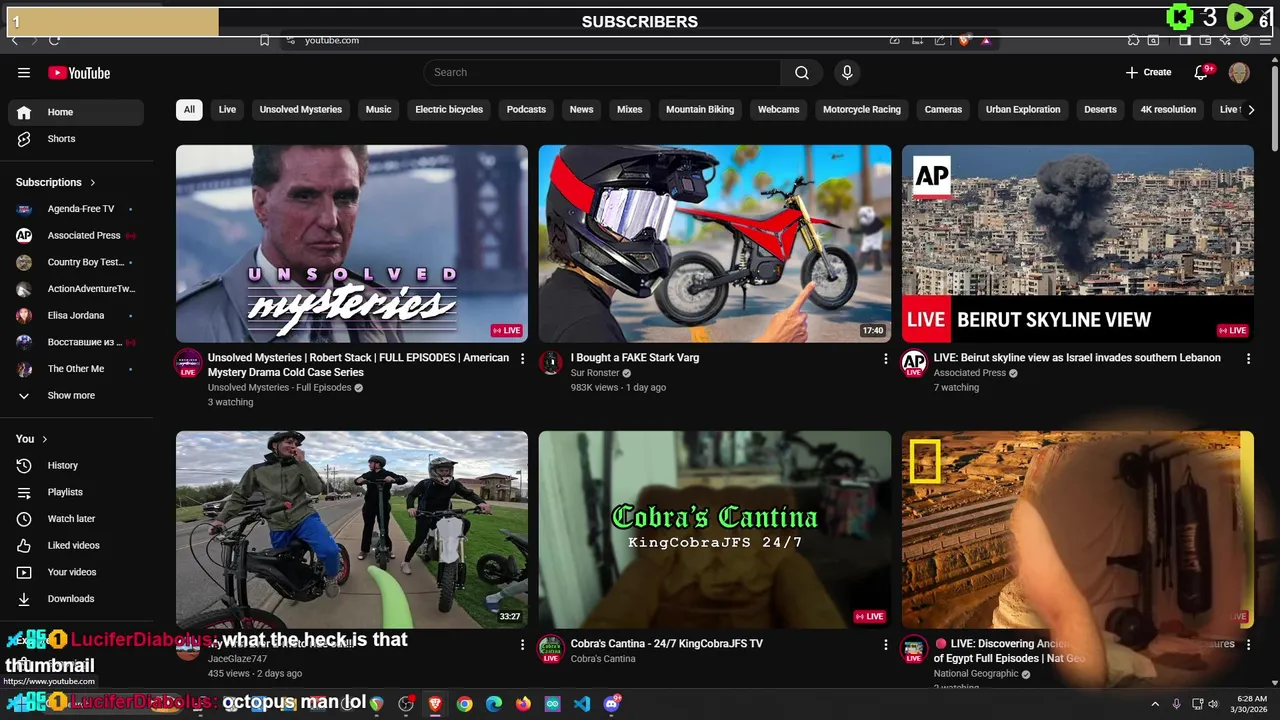Open Liked videos in sidebar

[76, 546]
